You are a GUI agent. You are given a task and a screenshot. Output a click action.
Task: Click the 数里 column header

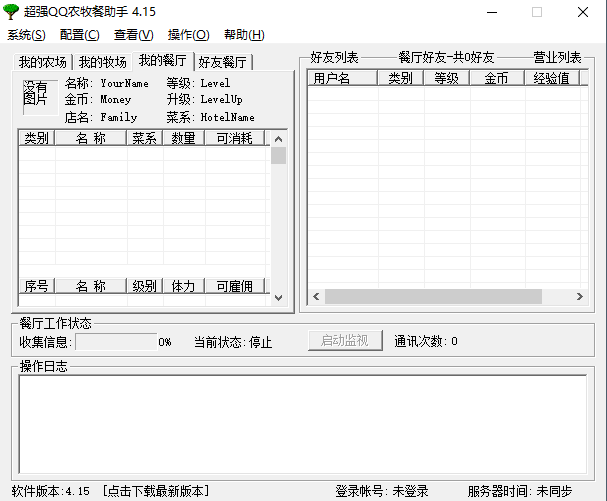pos(183,138)
